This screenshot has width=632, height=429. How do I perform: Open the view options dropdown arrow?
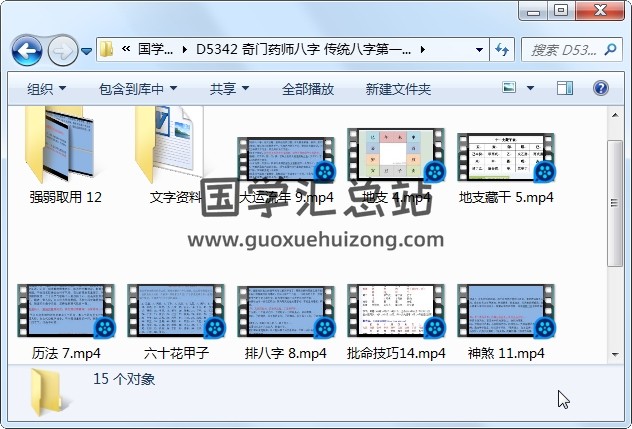[x=530, y=88]
